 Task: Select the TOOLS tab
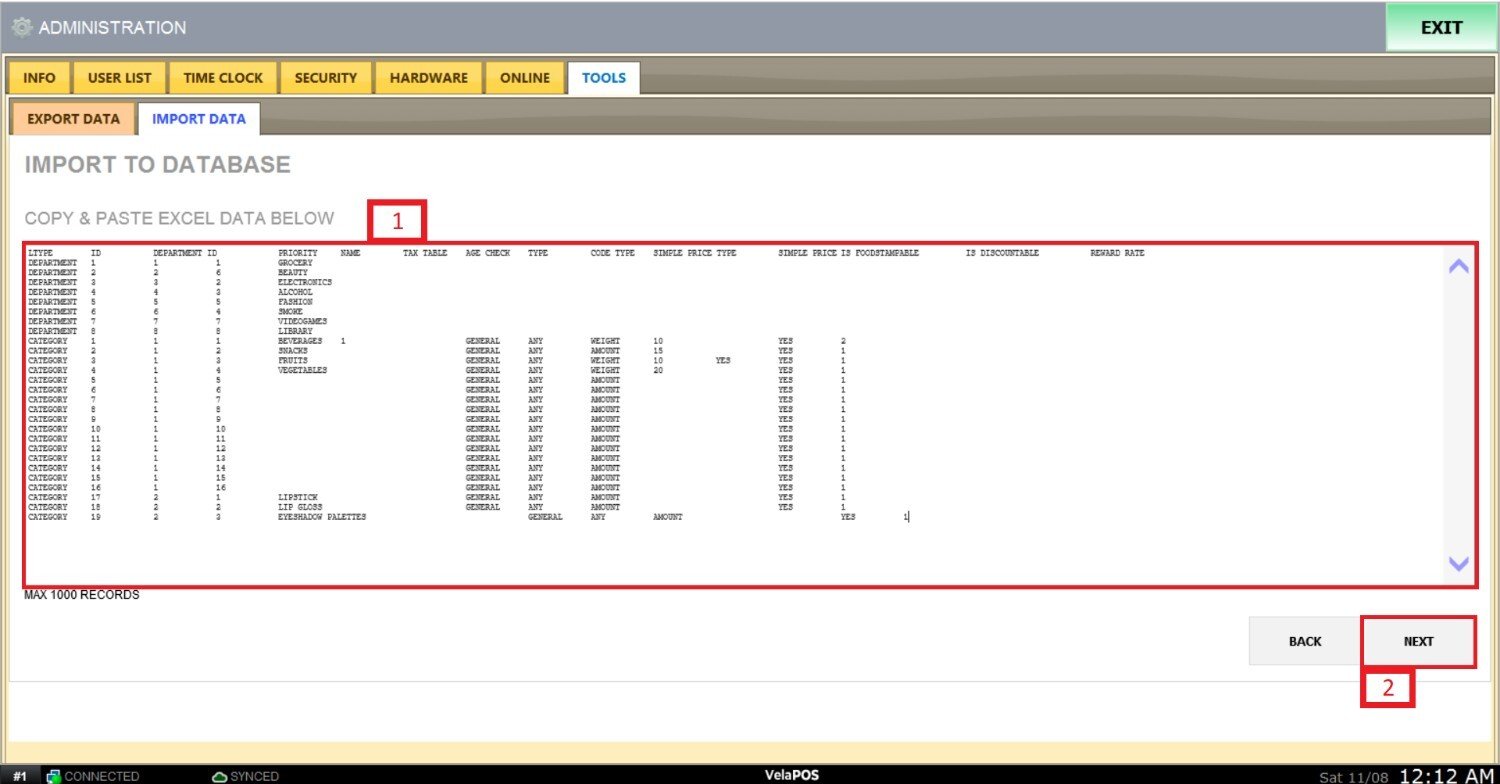[604, 78]
